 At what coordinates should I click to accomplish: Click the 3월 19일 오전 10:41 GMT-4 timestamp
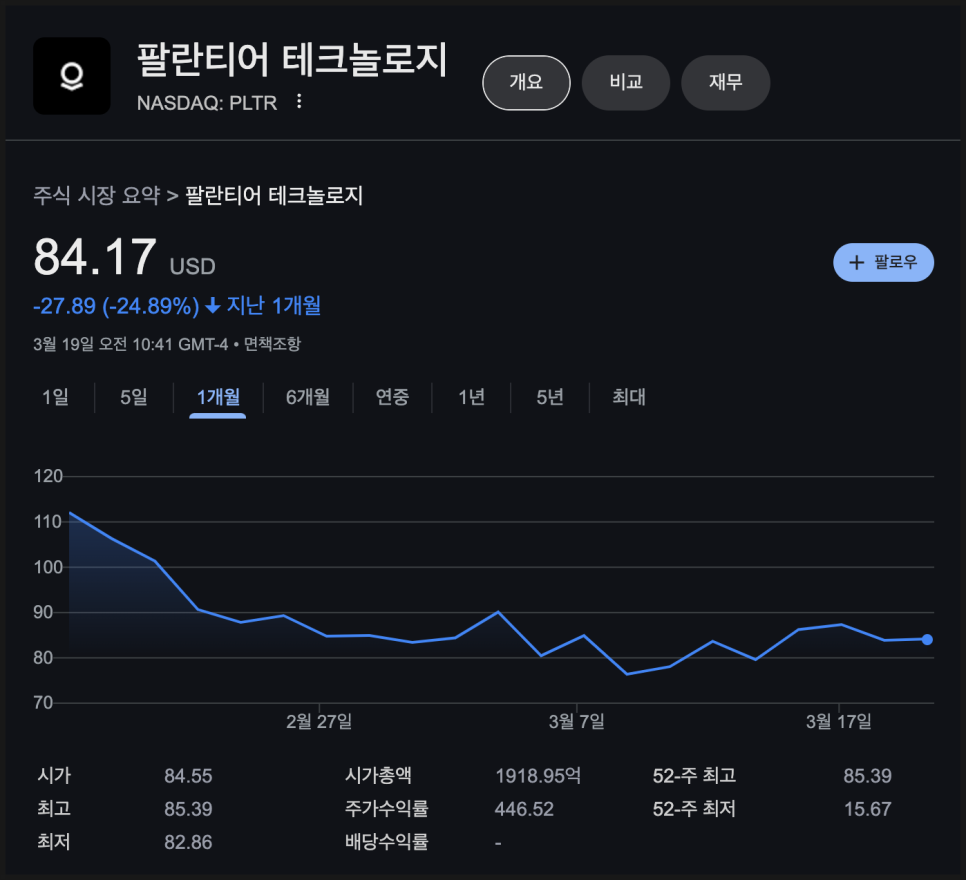pyautogui.click(x=131, y=344)
